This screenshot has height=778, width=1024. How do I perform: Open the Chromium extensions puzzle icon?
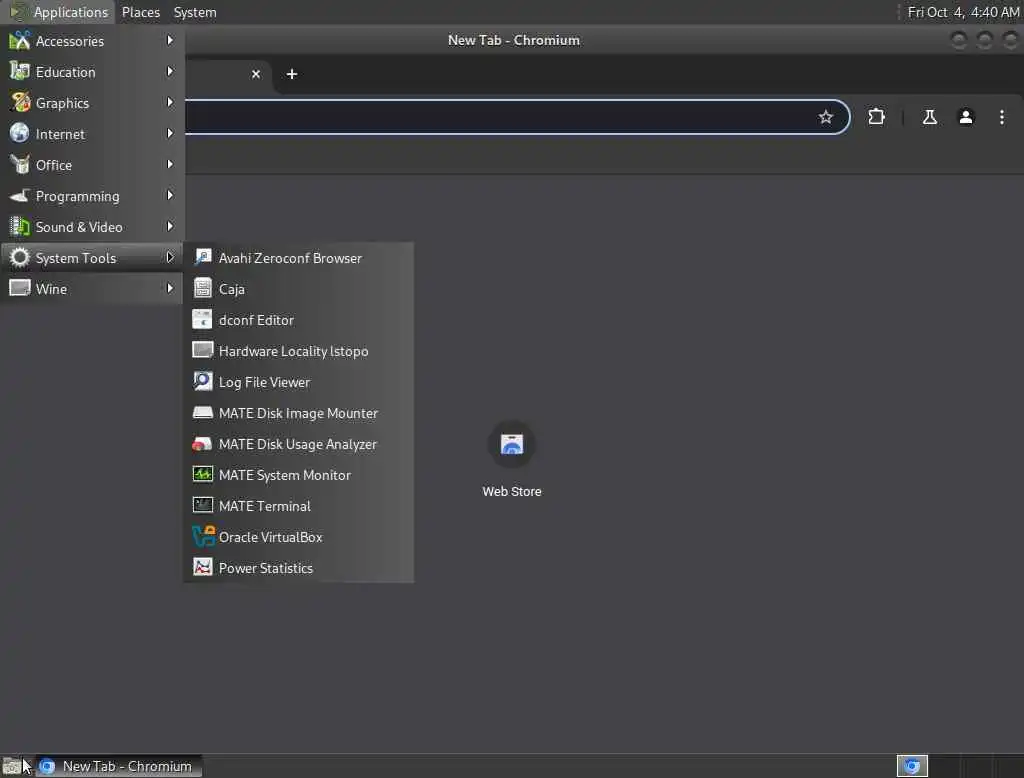[x=876, y=117]
